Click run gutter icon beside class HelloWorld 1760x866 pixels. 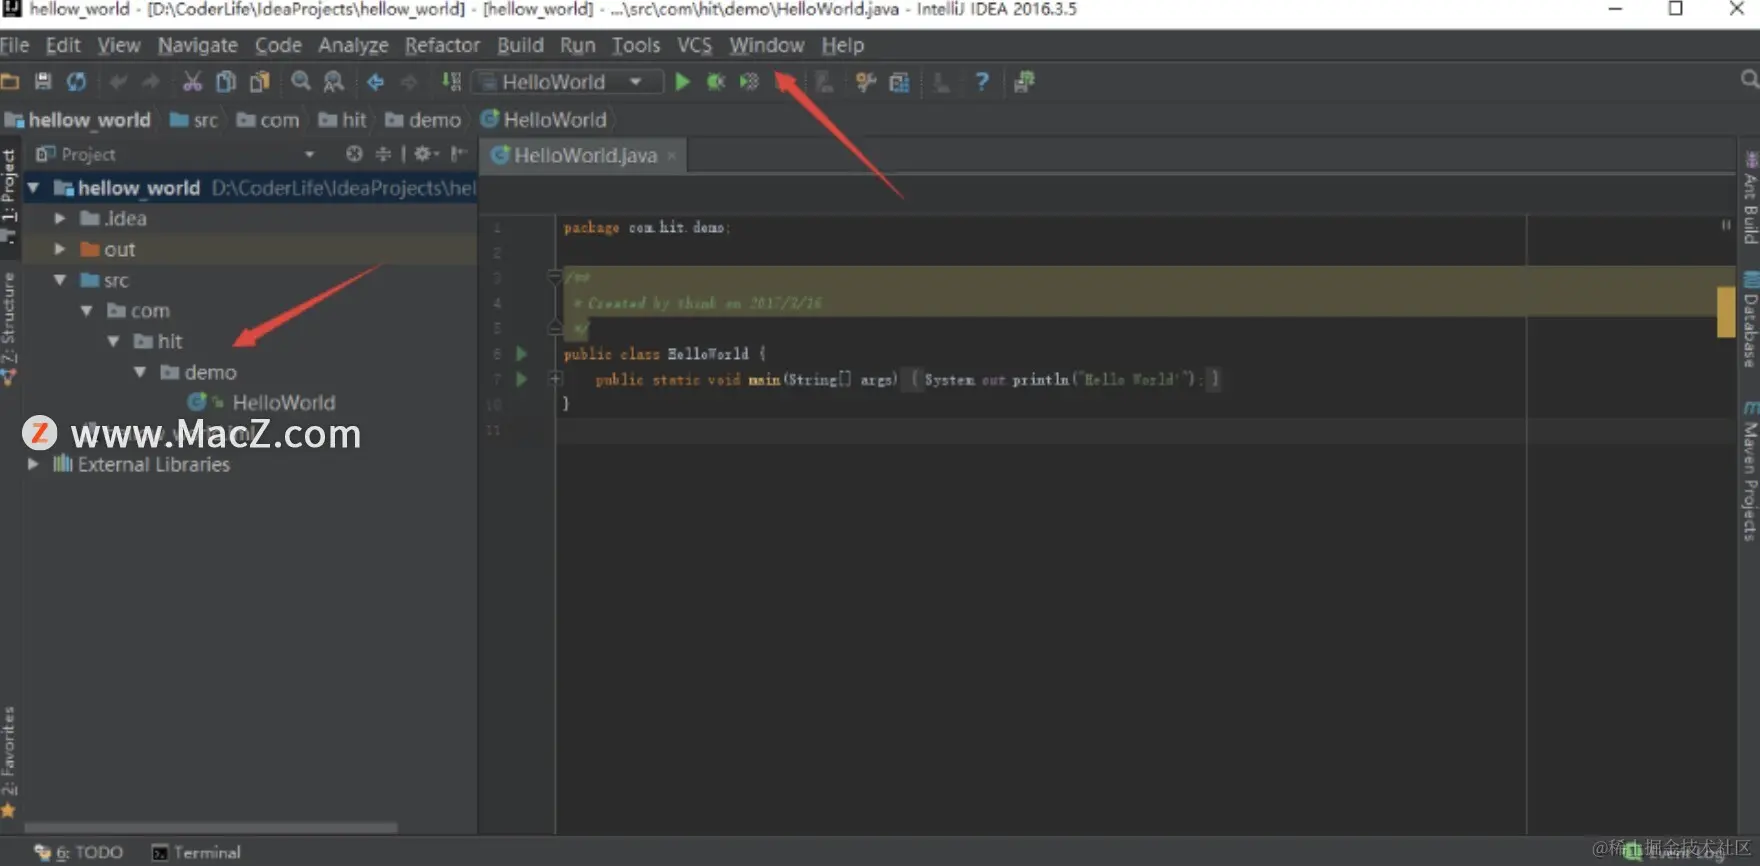[x=521, y=354]
